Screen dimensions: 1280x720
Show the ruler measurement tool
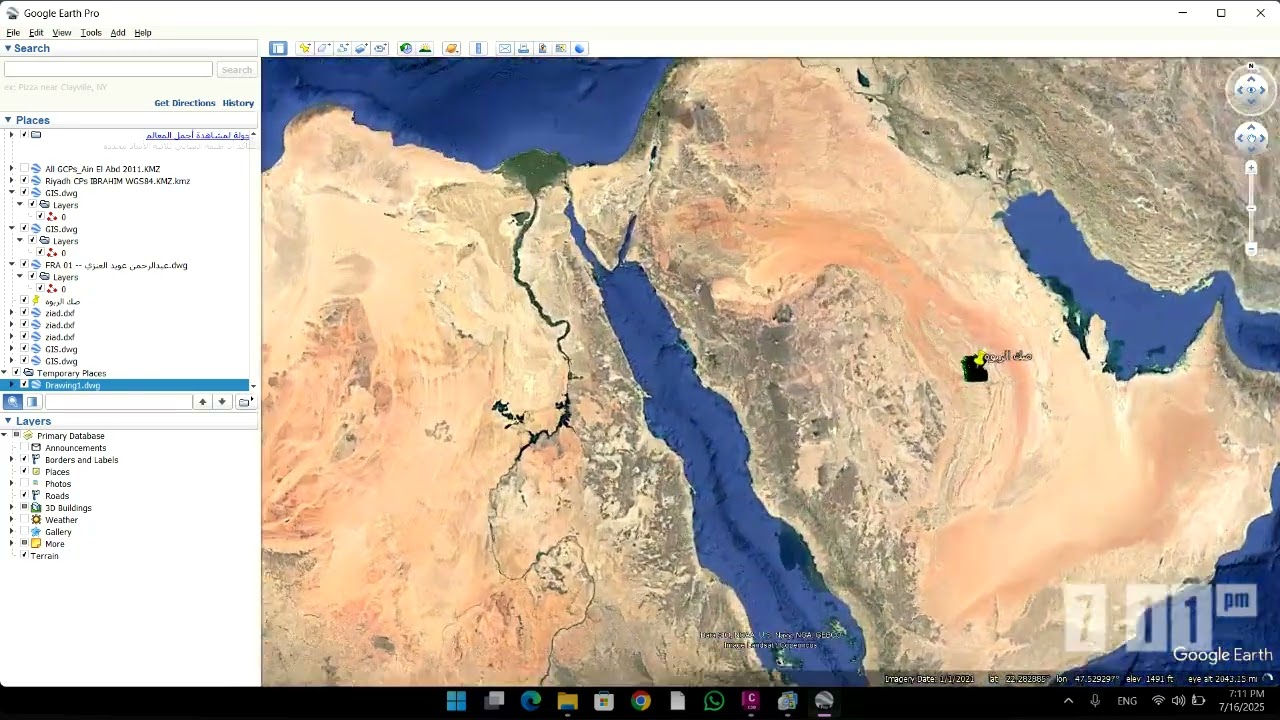(478, 48)
